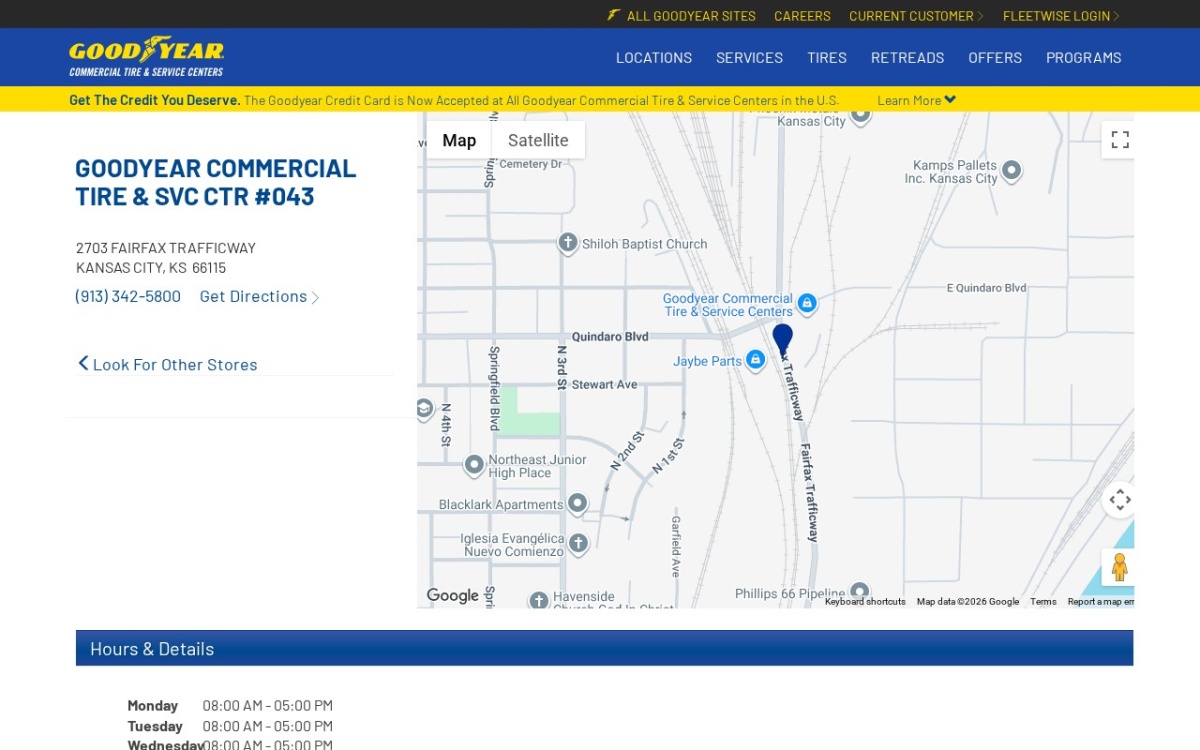Click Jaybe Parts map marker
1200x750 pixels.
[x=756, y=359]
